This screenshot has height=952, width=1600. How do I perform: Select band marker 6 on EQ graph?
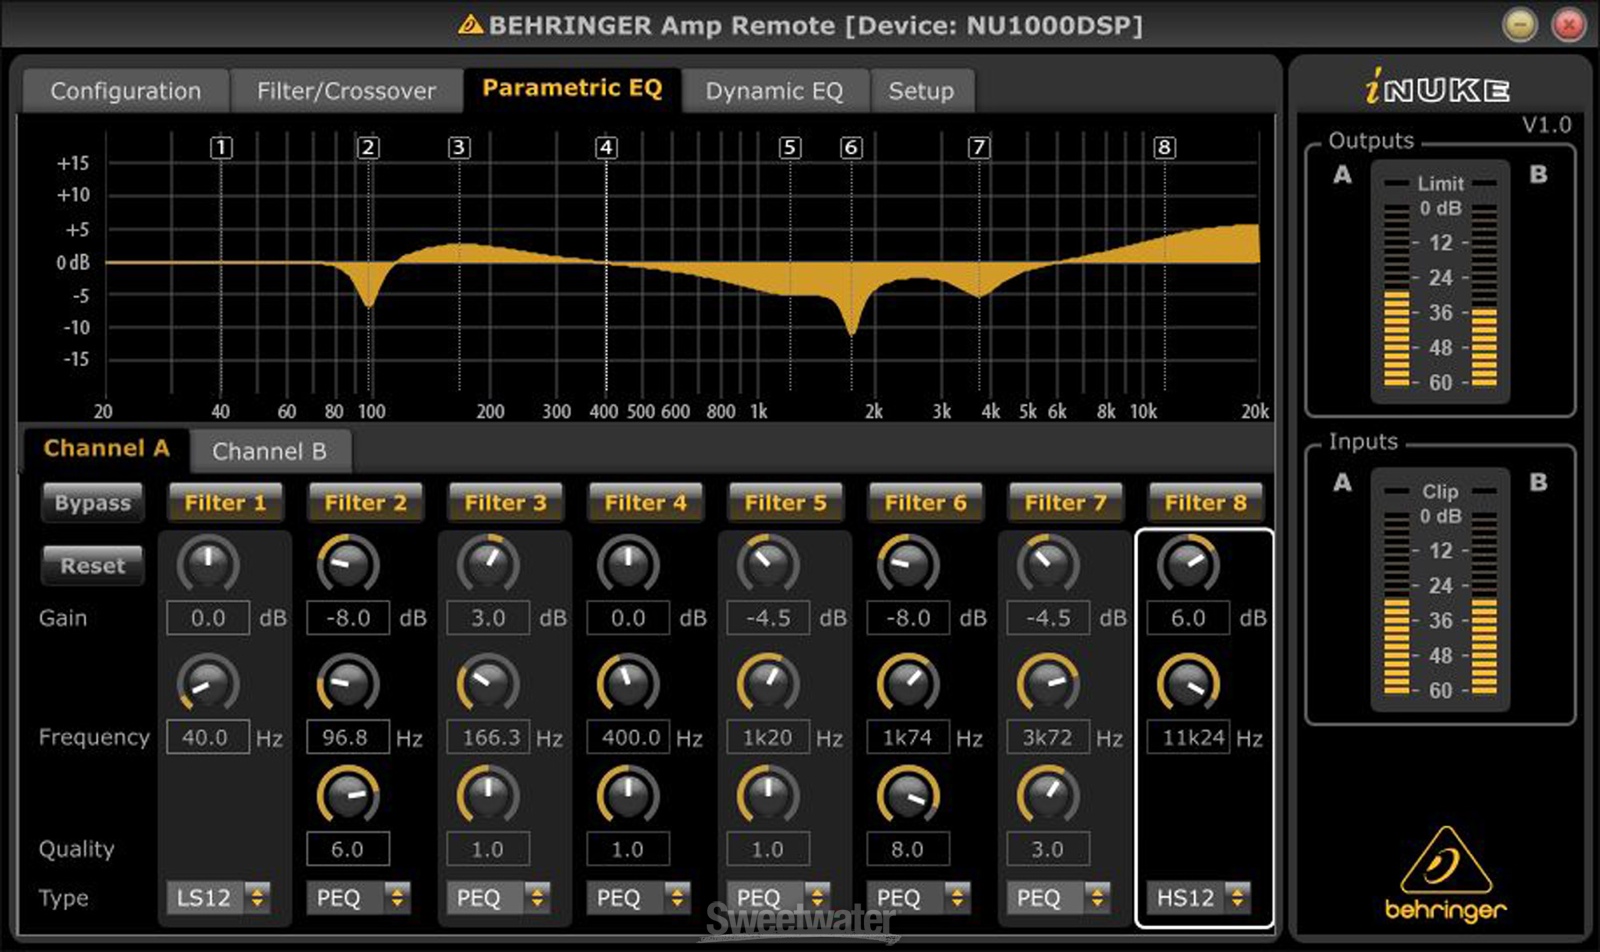(851, 148)
